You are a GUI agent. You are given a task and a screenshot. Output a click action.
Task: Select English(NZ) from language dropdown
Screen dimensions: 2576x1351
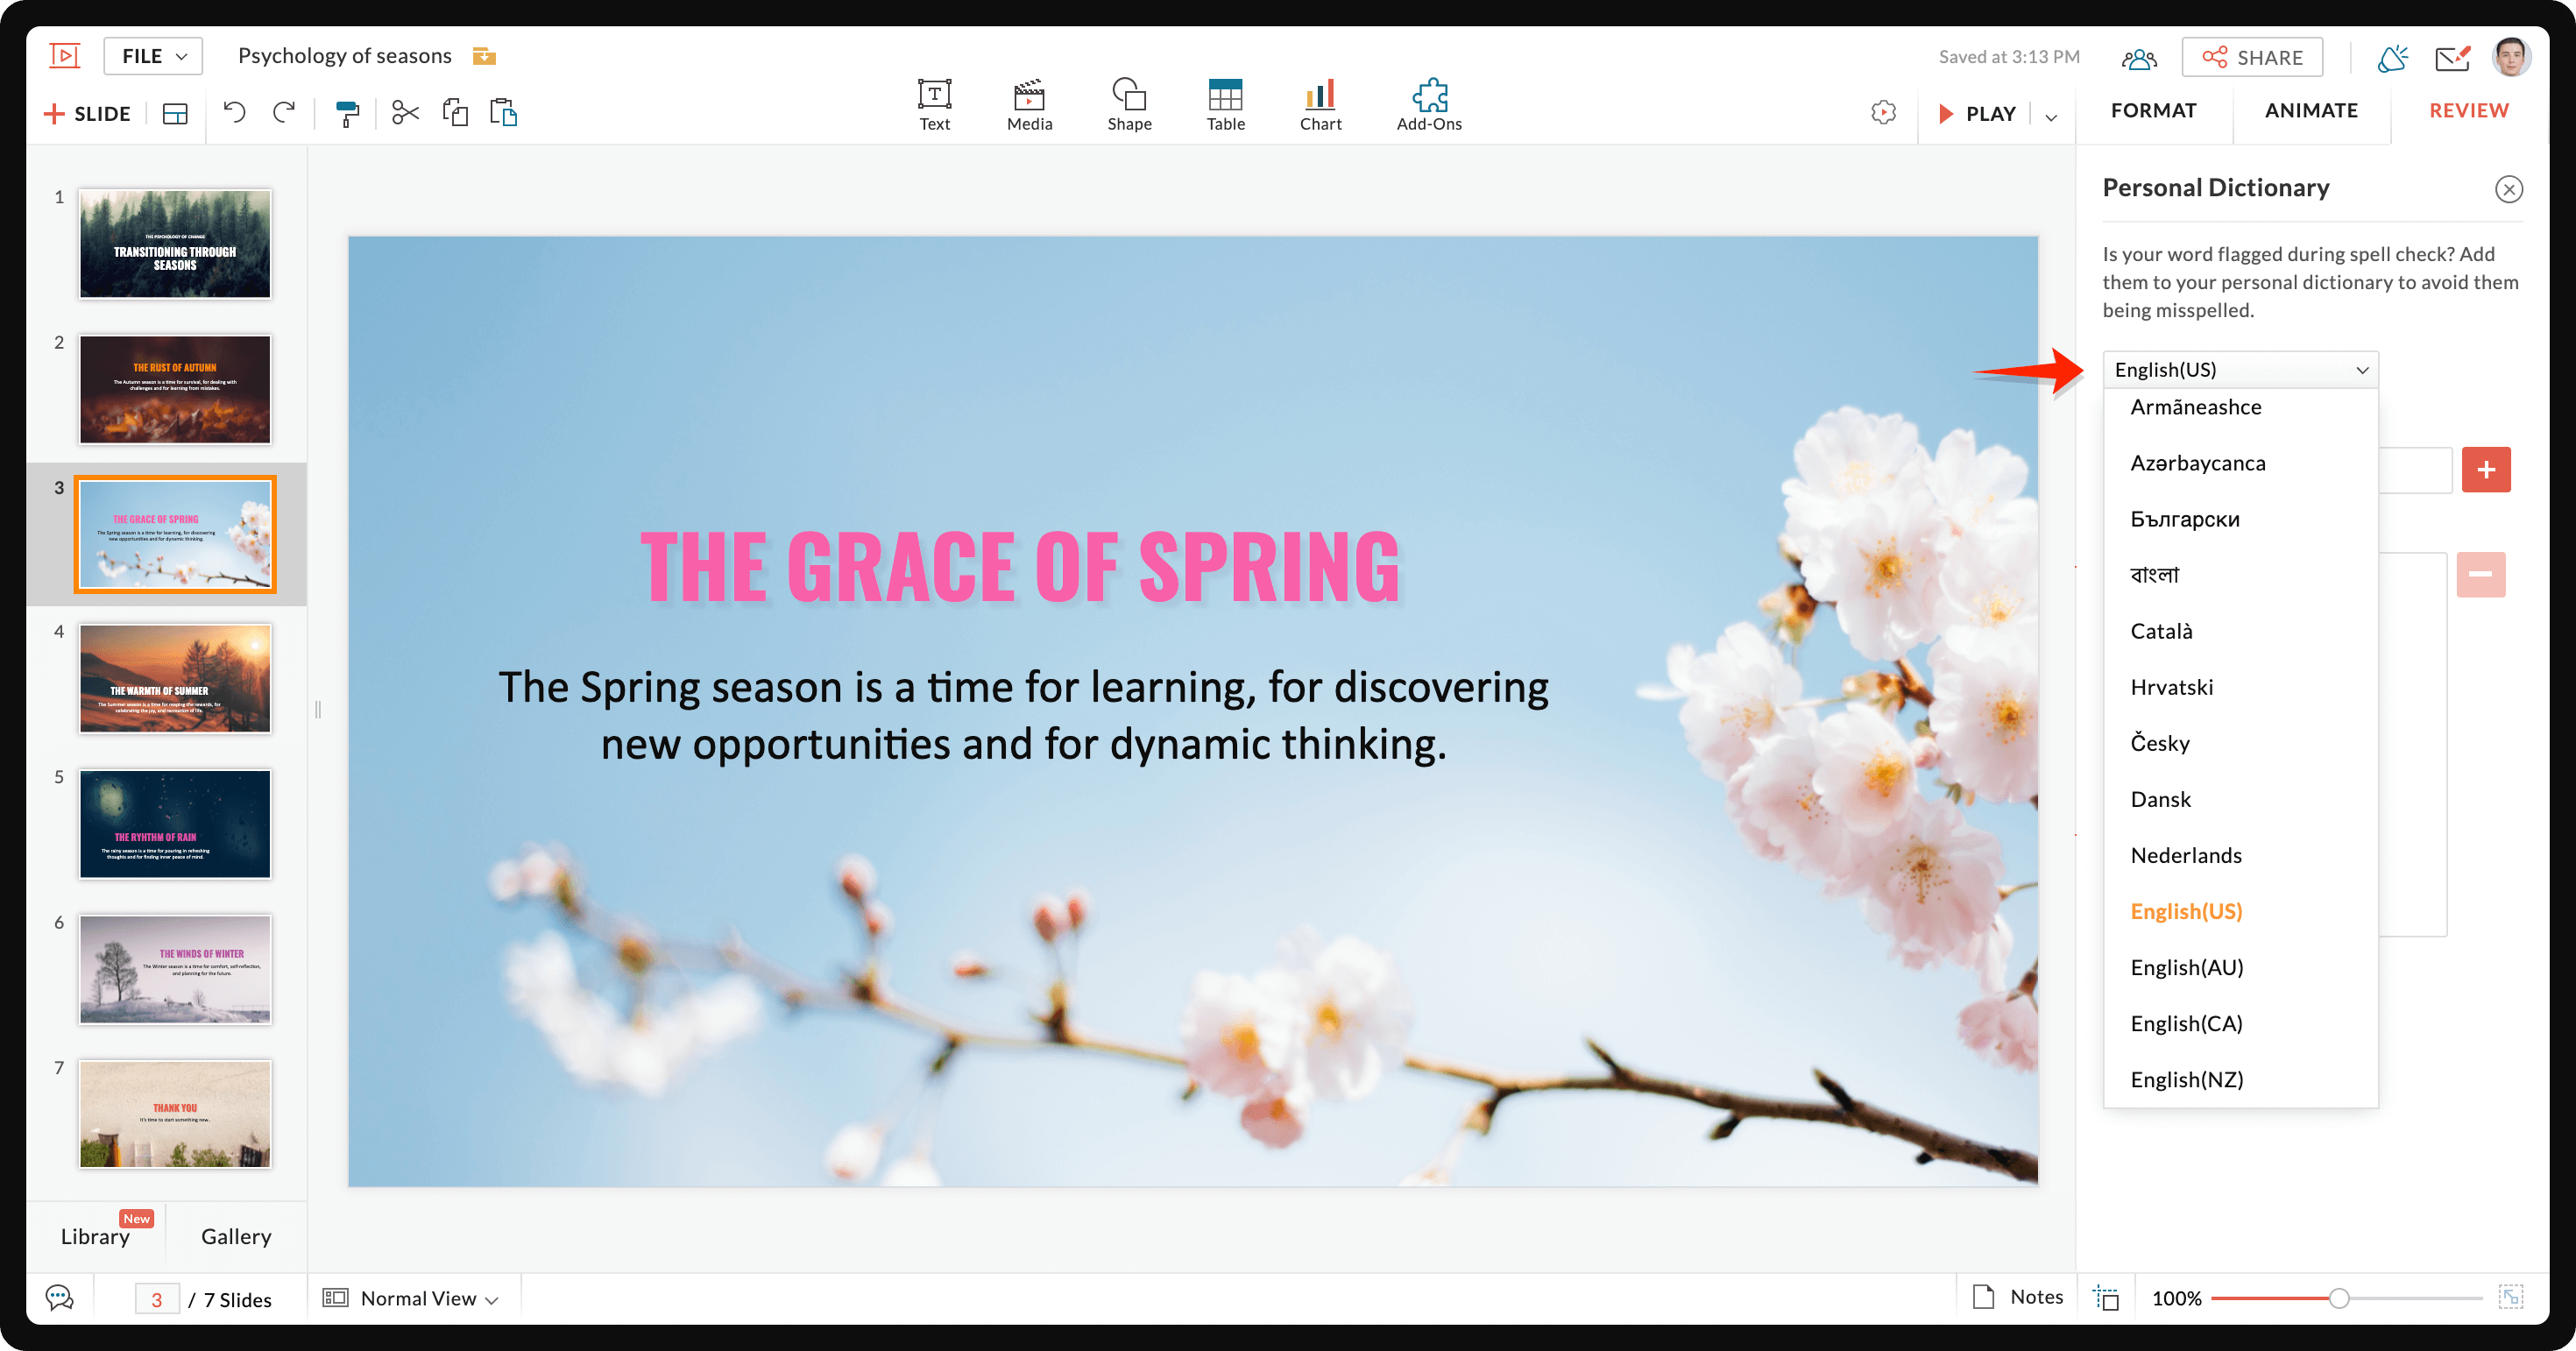(2186, 1079)
